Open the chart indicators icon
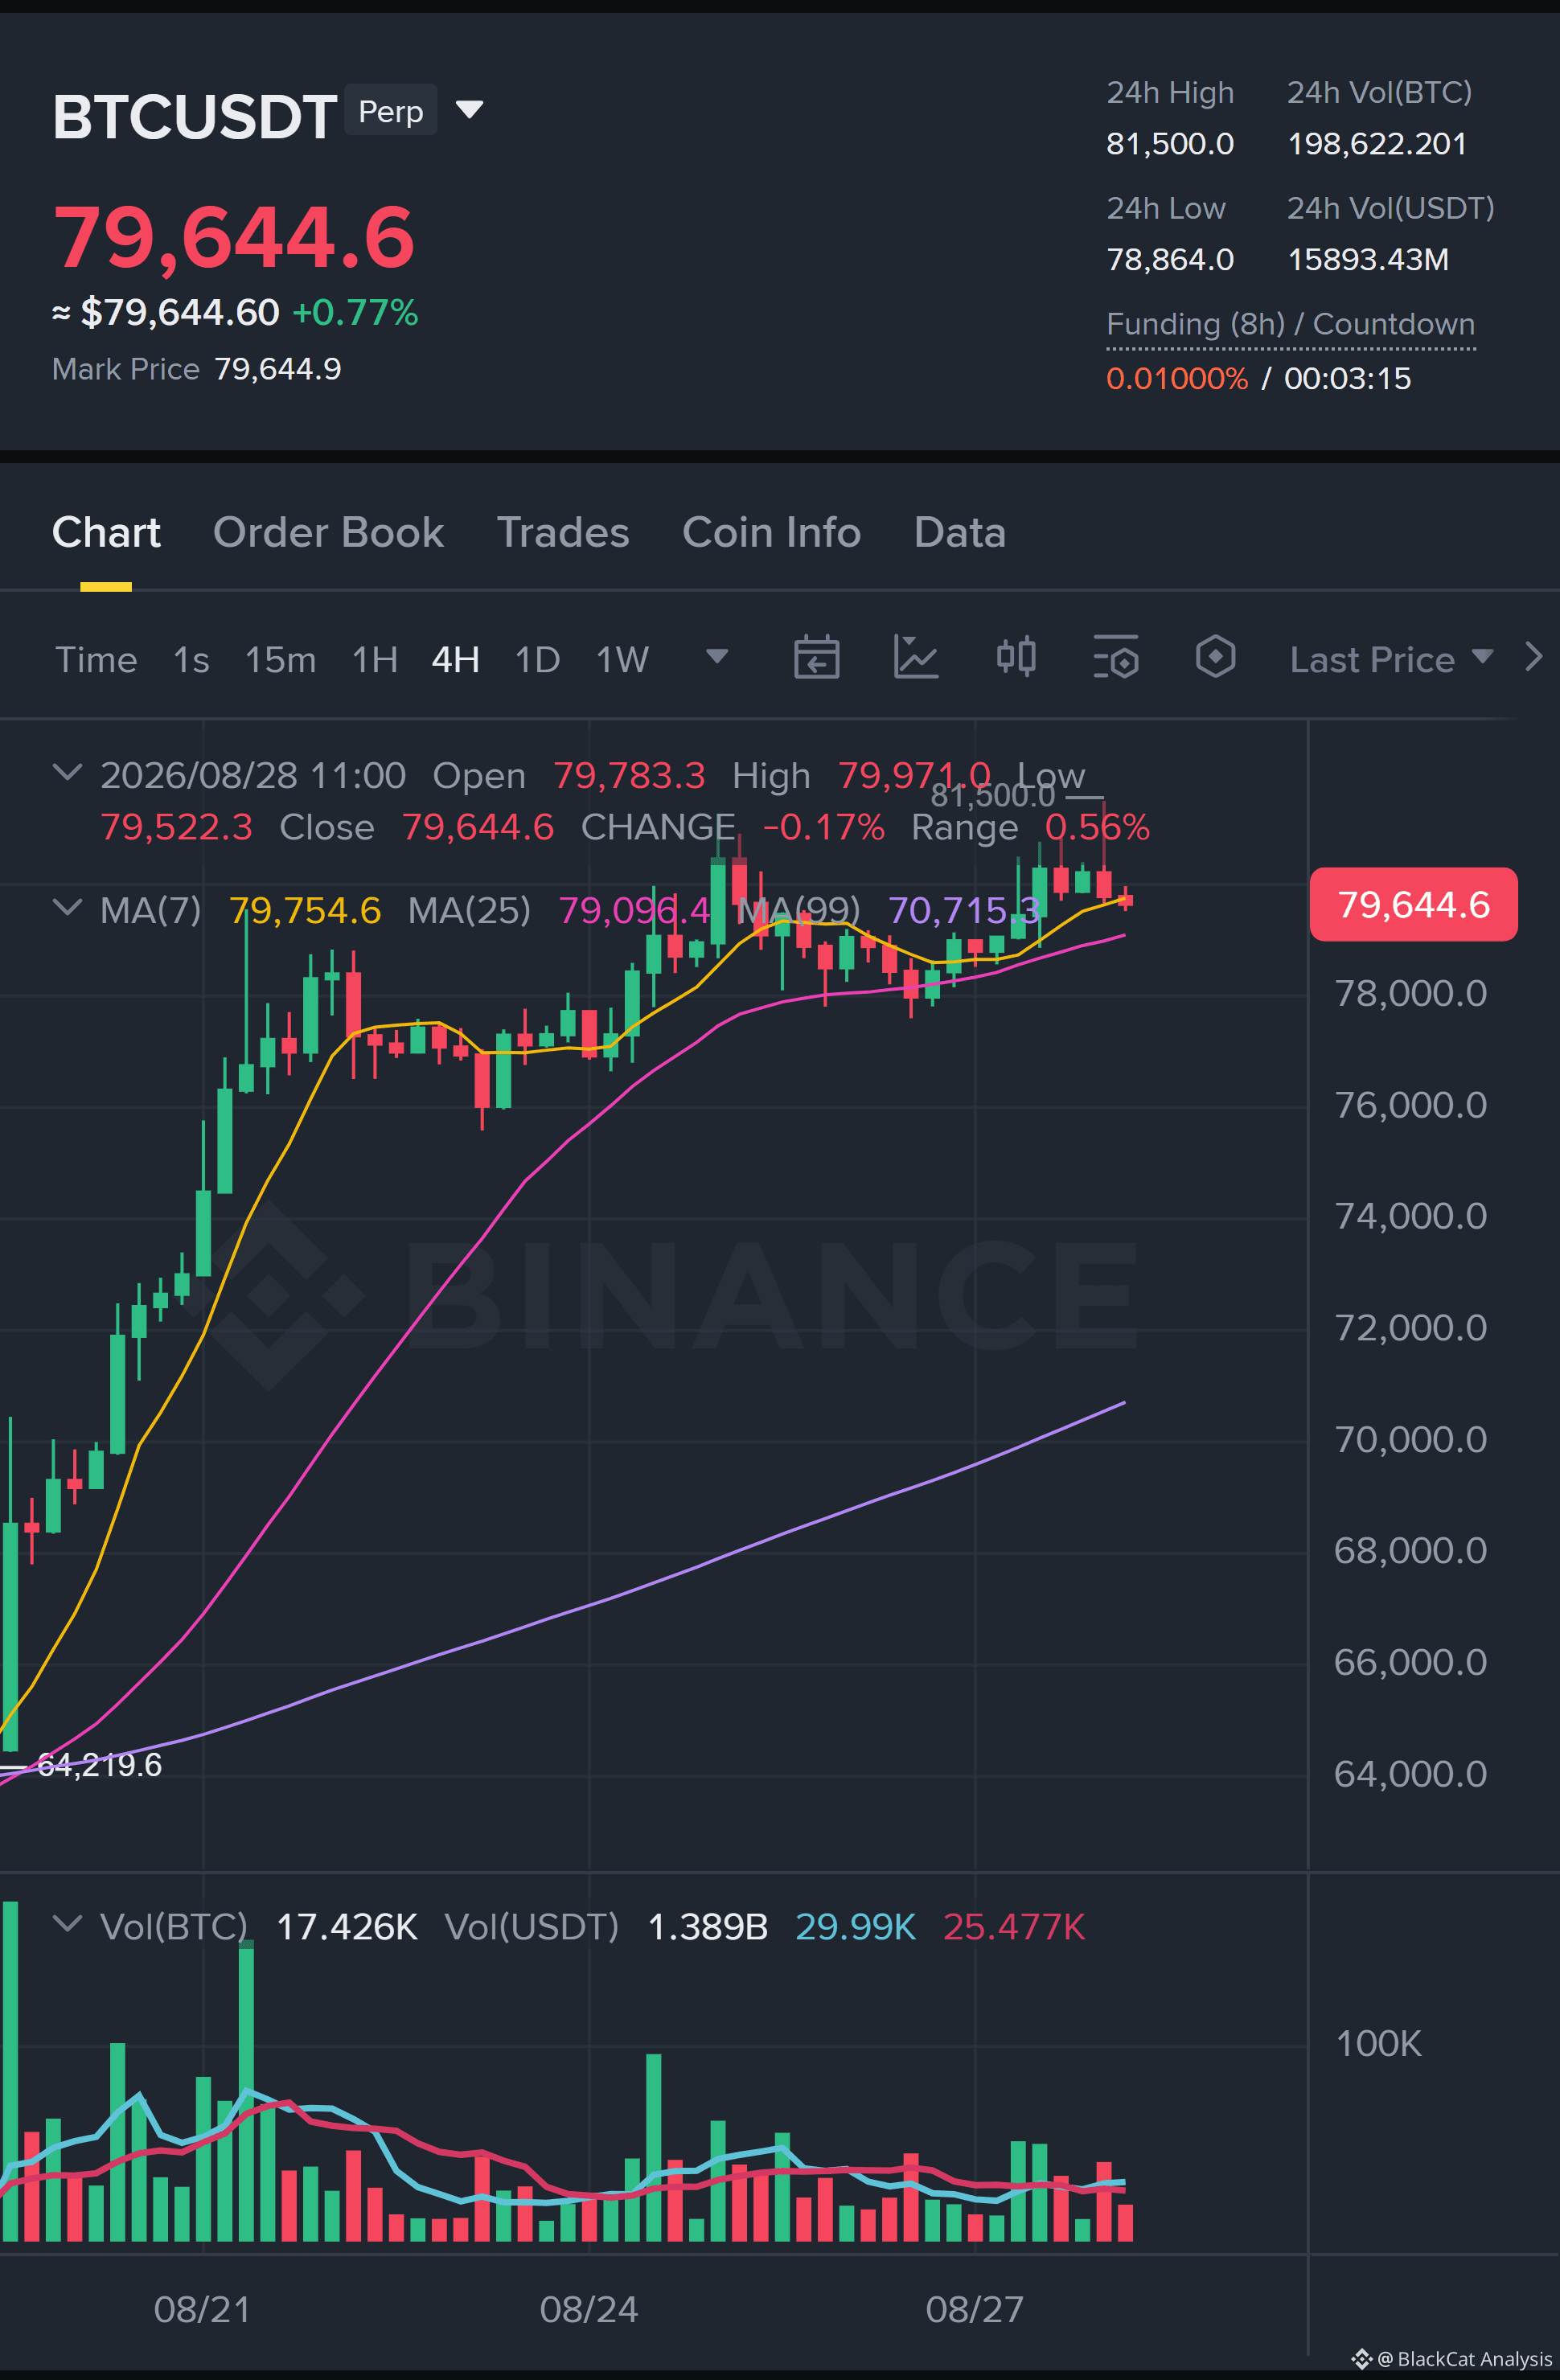The height and width of the screenshot is (2380, 1560). click(916, 658)
